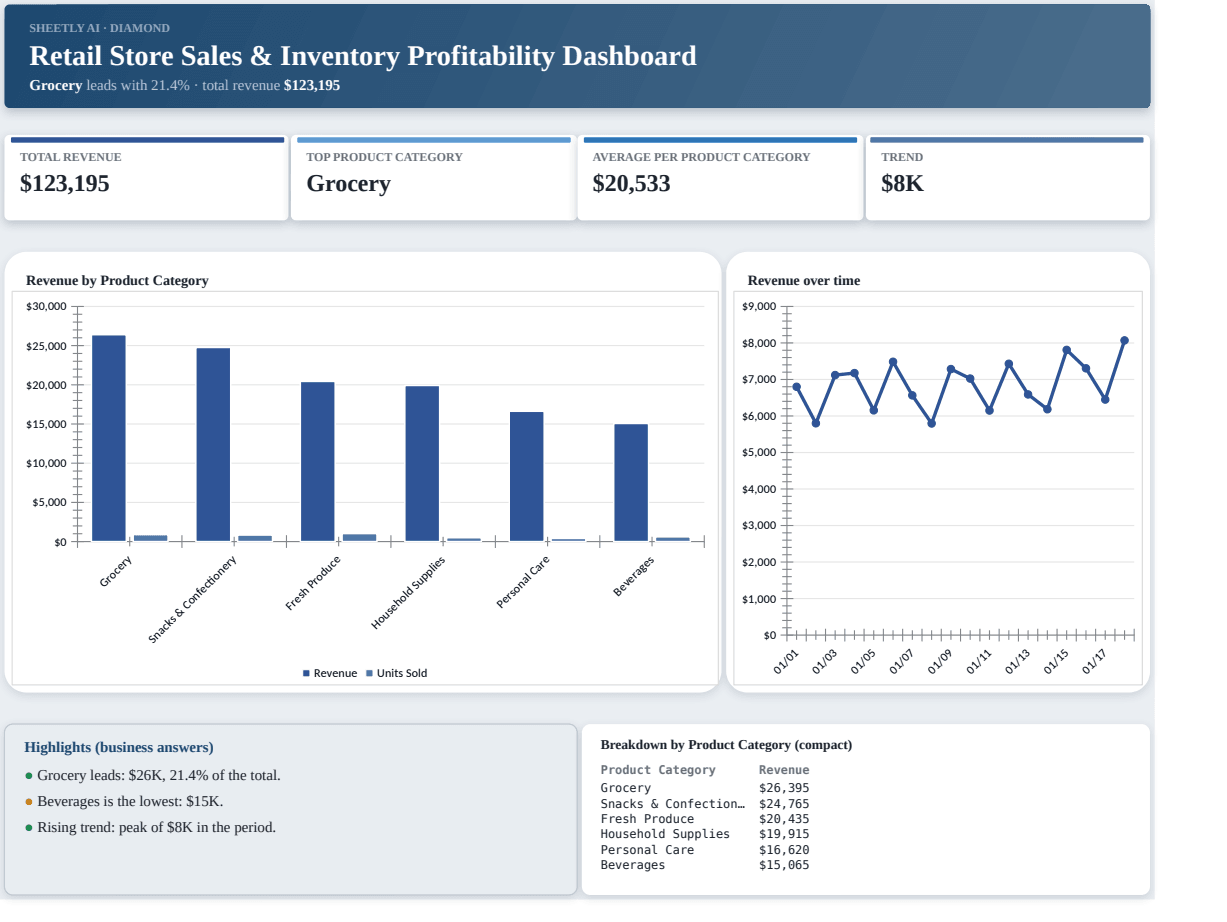Image resolution: width=1227 pixels, height=922 pixels.
Task: Click the Grocery revenue bar in the chart
Action: click(x=109, y=438)
